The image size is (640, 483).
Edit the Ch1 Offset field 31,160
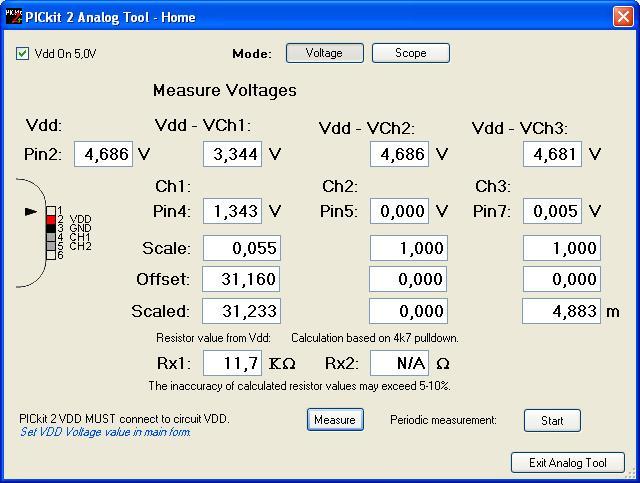click(x=241, y=279)
